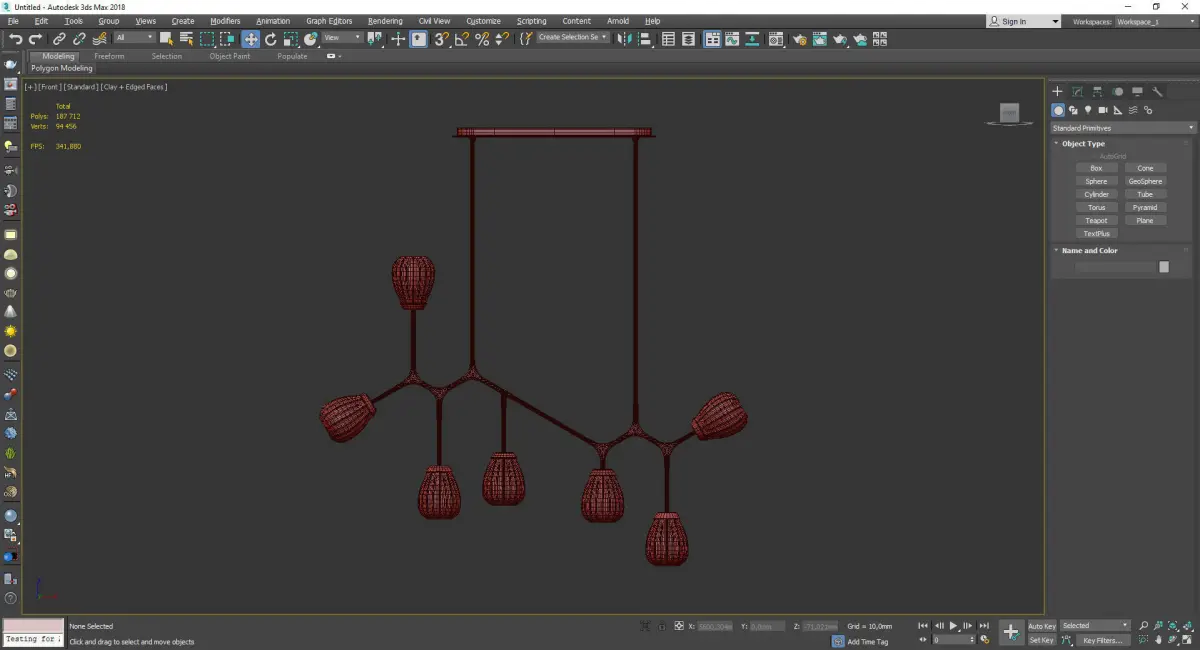Select the Select and Link tool
Viewport: 1200px width, 650px height.
click(x=59, y=39)
